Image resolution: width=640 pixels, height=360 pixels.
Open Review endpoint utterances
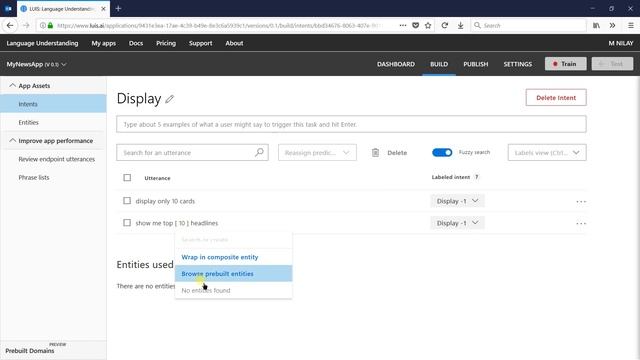[x=56, y=159]
